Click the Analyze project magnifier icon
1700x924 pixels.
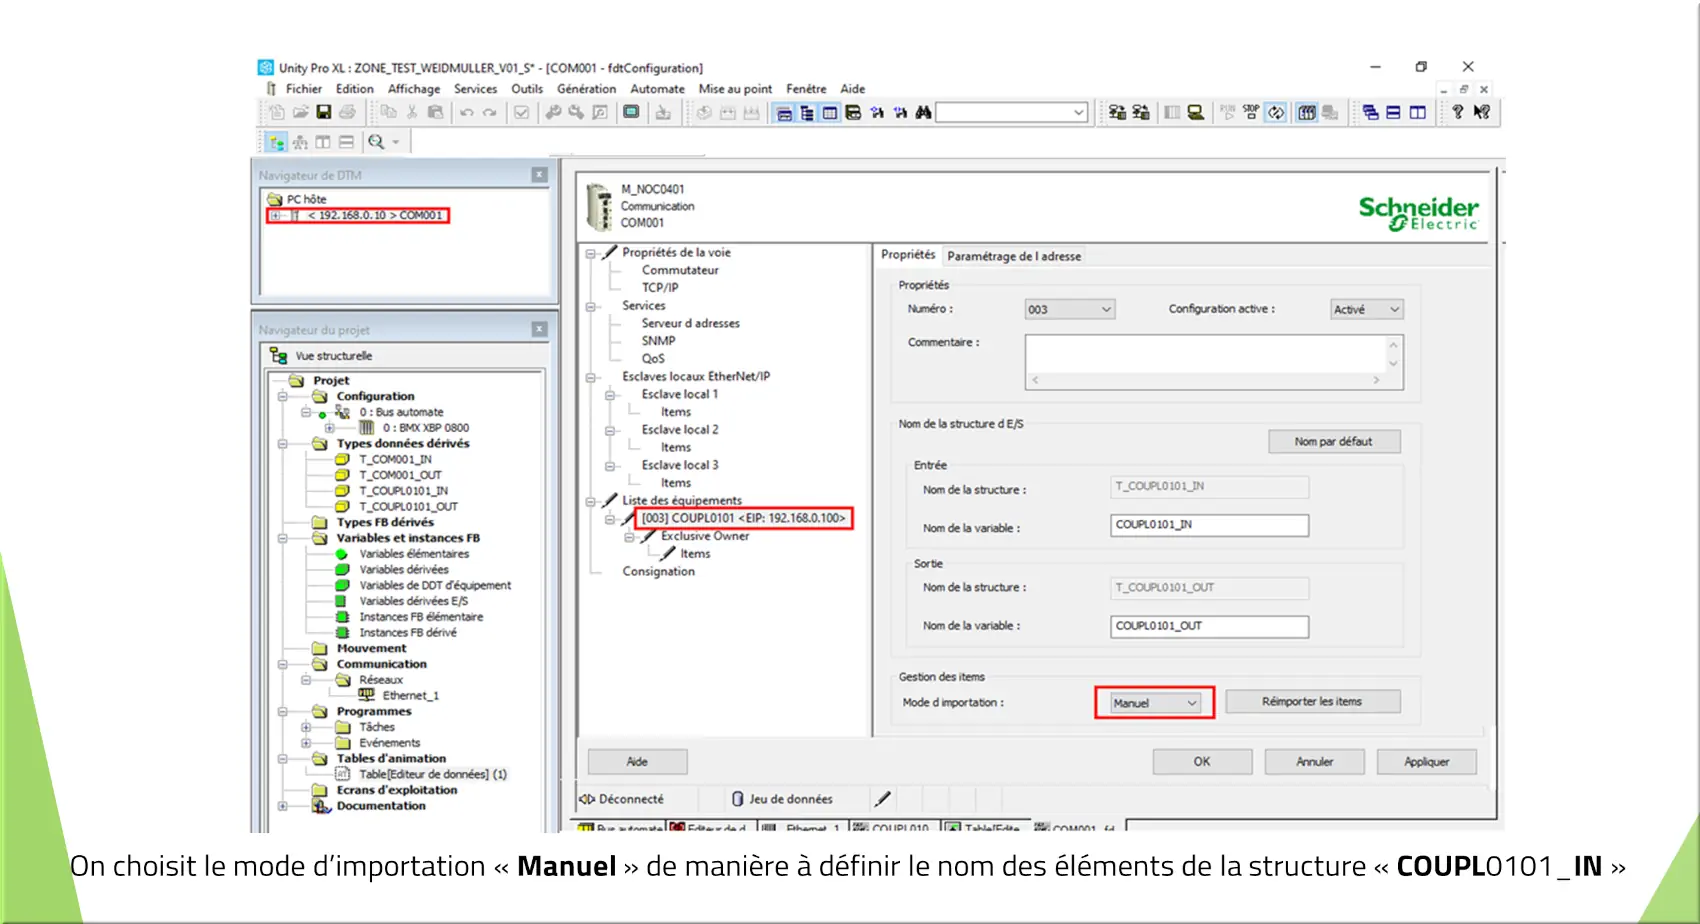599,112
